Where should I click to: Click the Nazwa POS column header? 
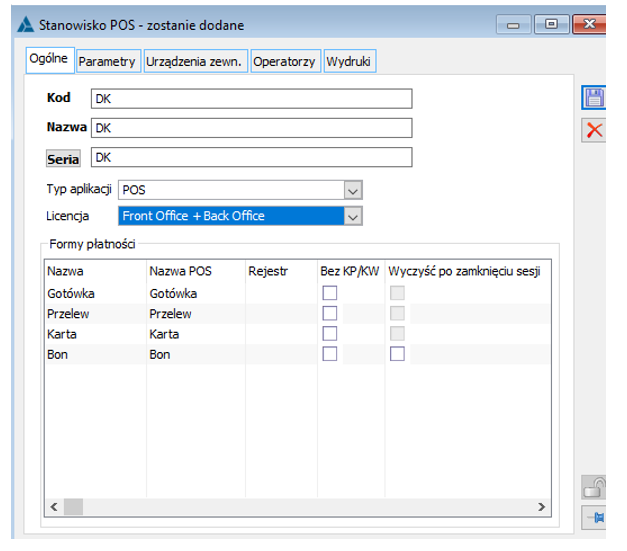coord(196,271)
